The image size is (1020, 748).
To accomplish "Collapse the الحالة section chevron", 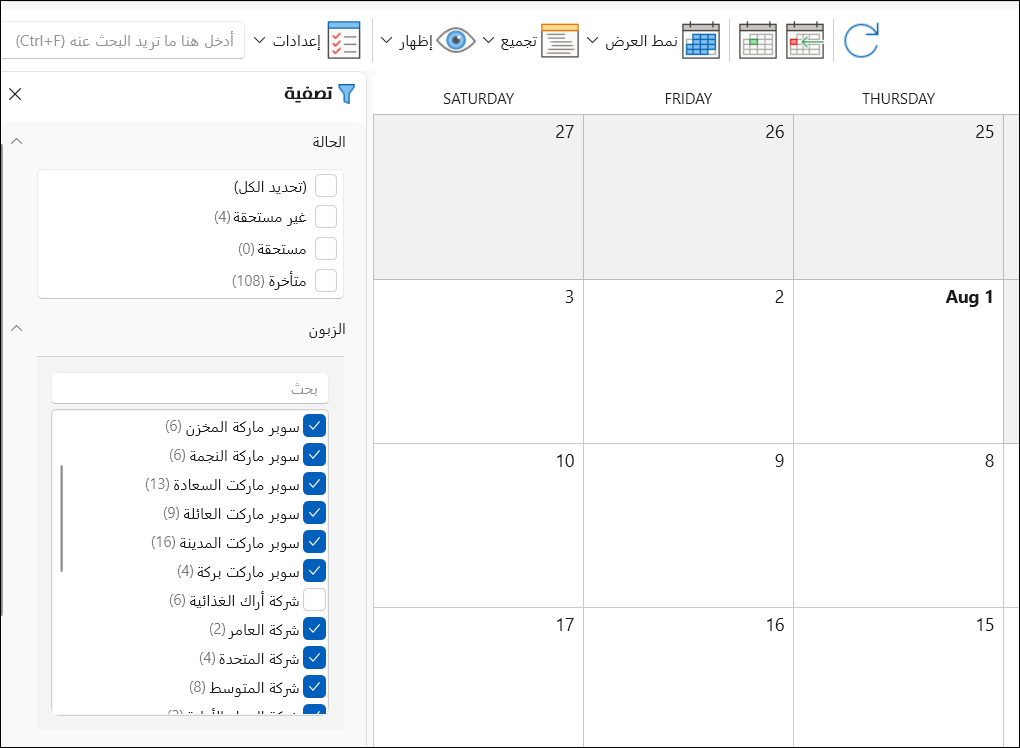I will coord(16,141).
